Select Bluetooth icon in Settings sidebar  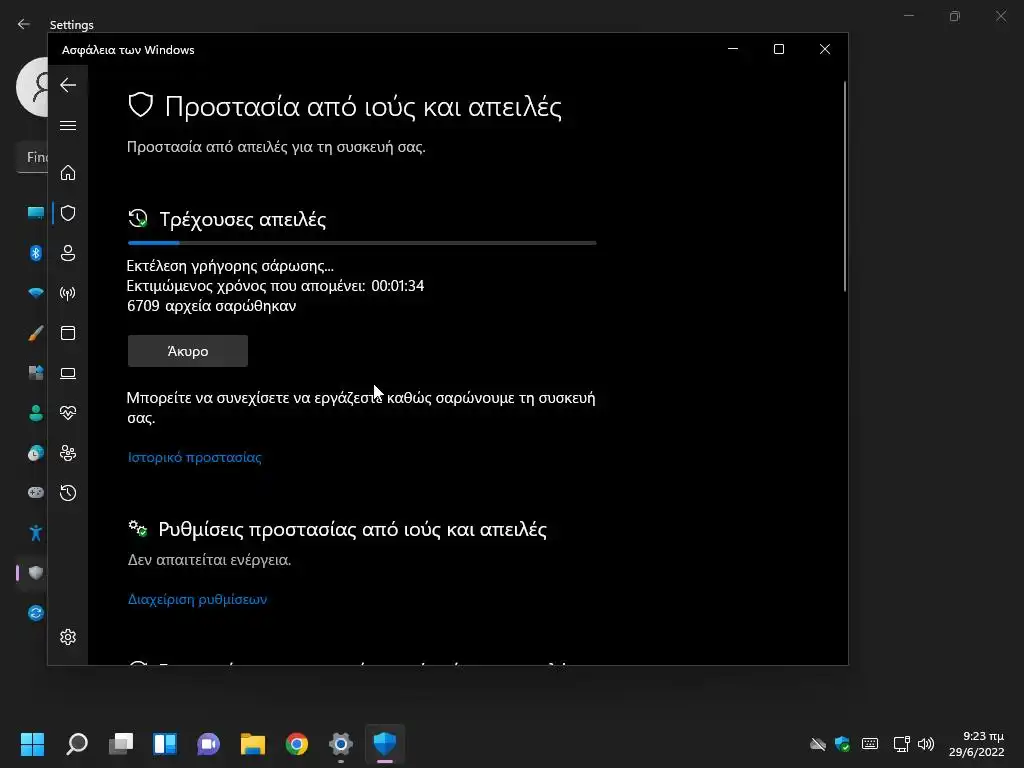[x=35, y=253]
